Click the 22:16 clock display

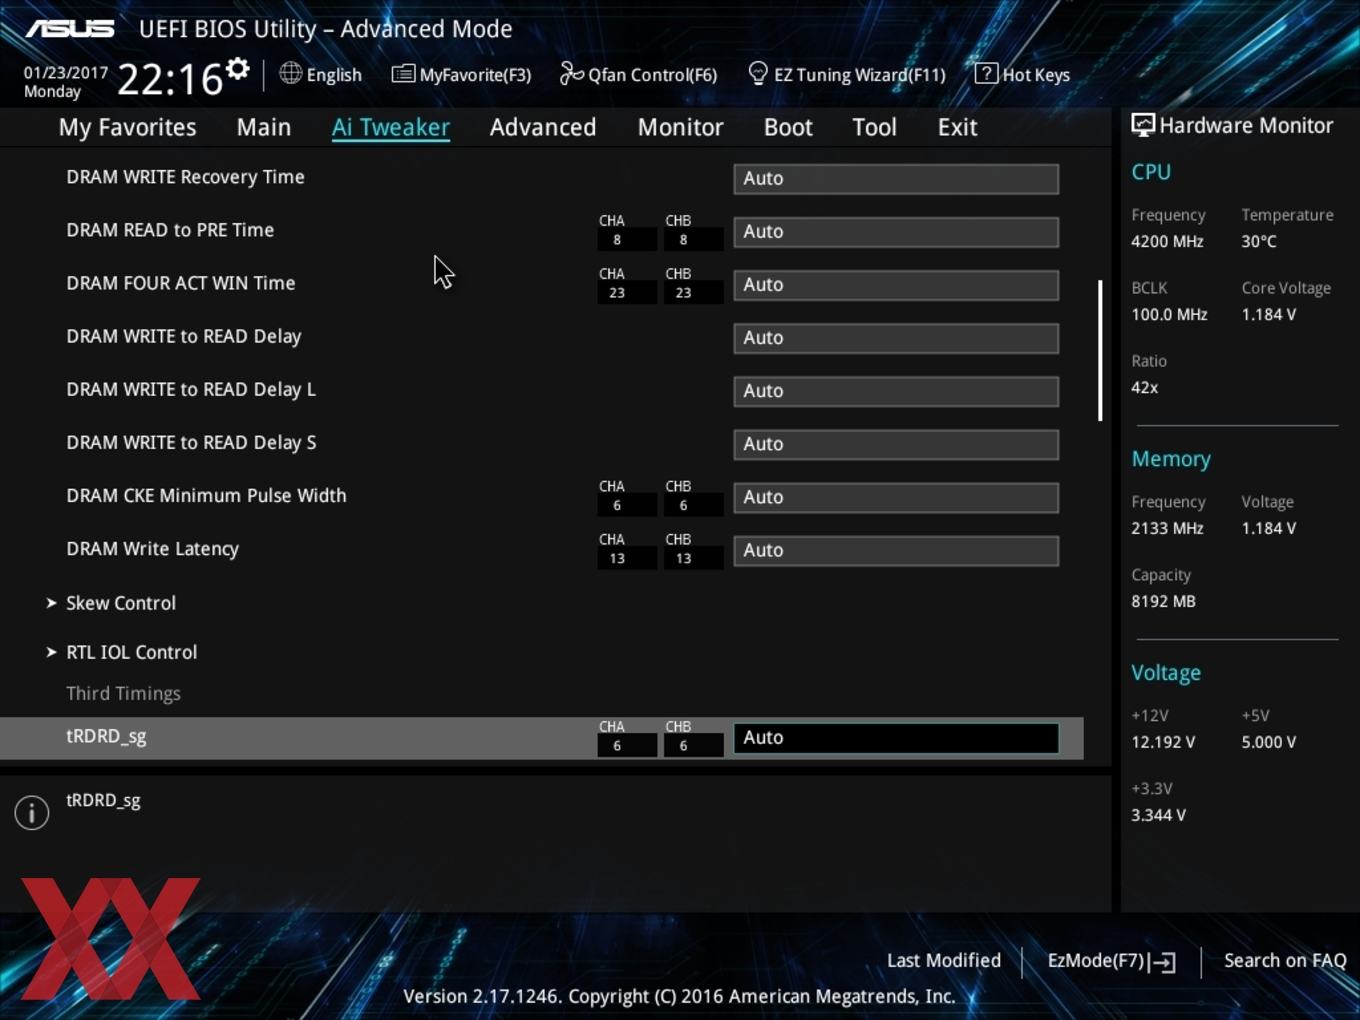click(x=170, y=79)
